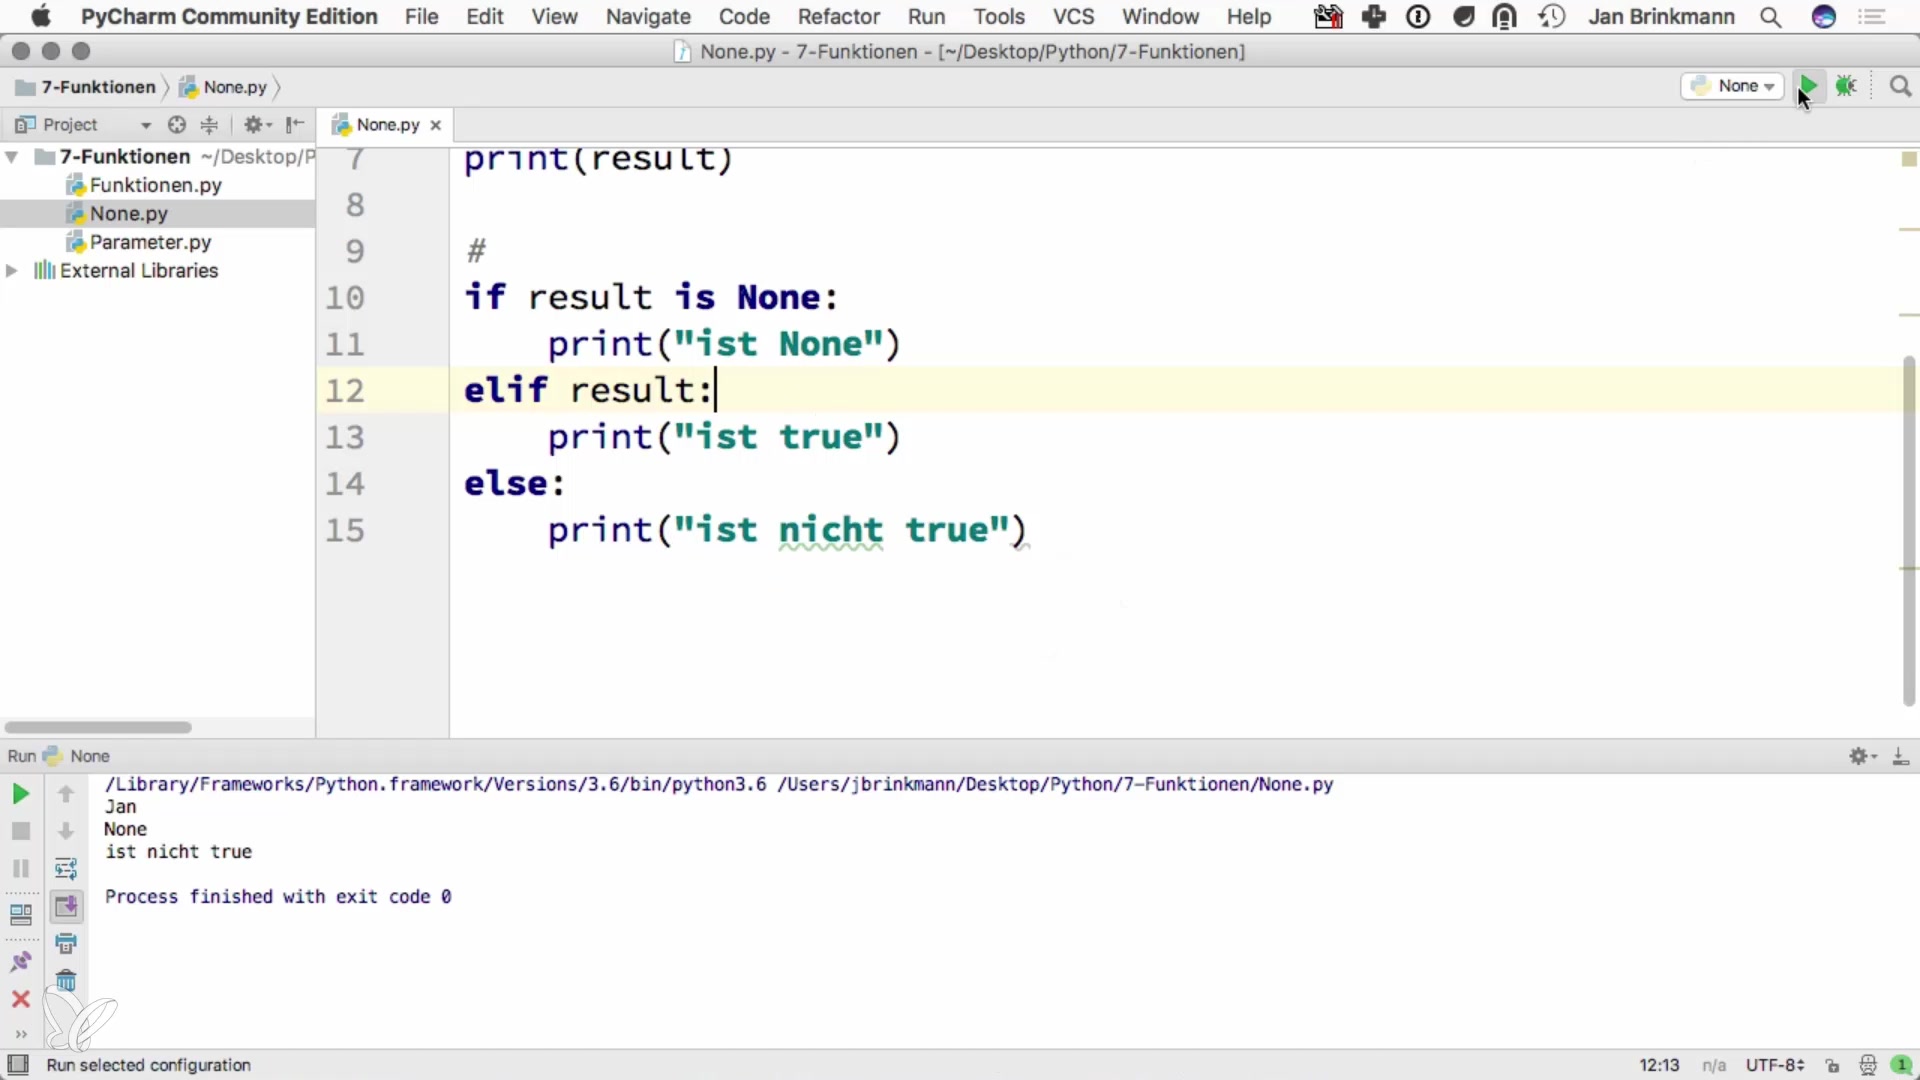Image resolution: width=1920 pixels, height=1080 pixels.
Task: Clear console with the trash can icon
Action: (x=66, y=981)
